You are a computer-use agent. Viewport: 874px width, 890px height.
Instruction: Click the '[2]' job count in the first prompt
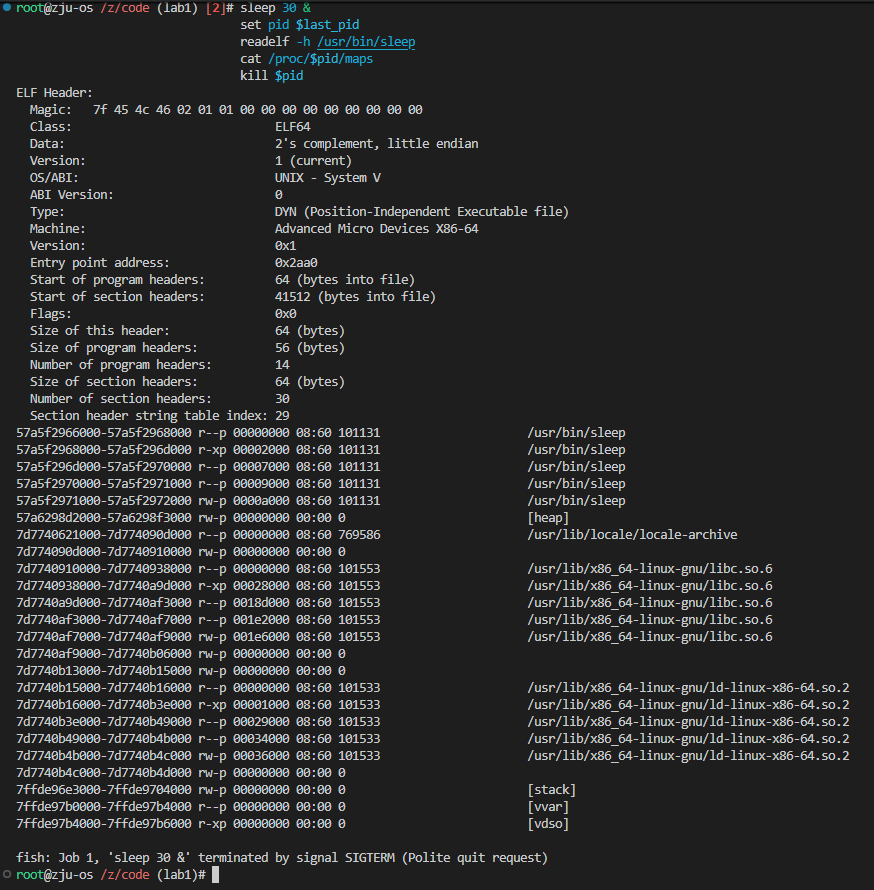click(x=216, y=8)
